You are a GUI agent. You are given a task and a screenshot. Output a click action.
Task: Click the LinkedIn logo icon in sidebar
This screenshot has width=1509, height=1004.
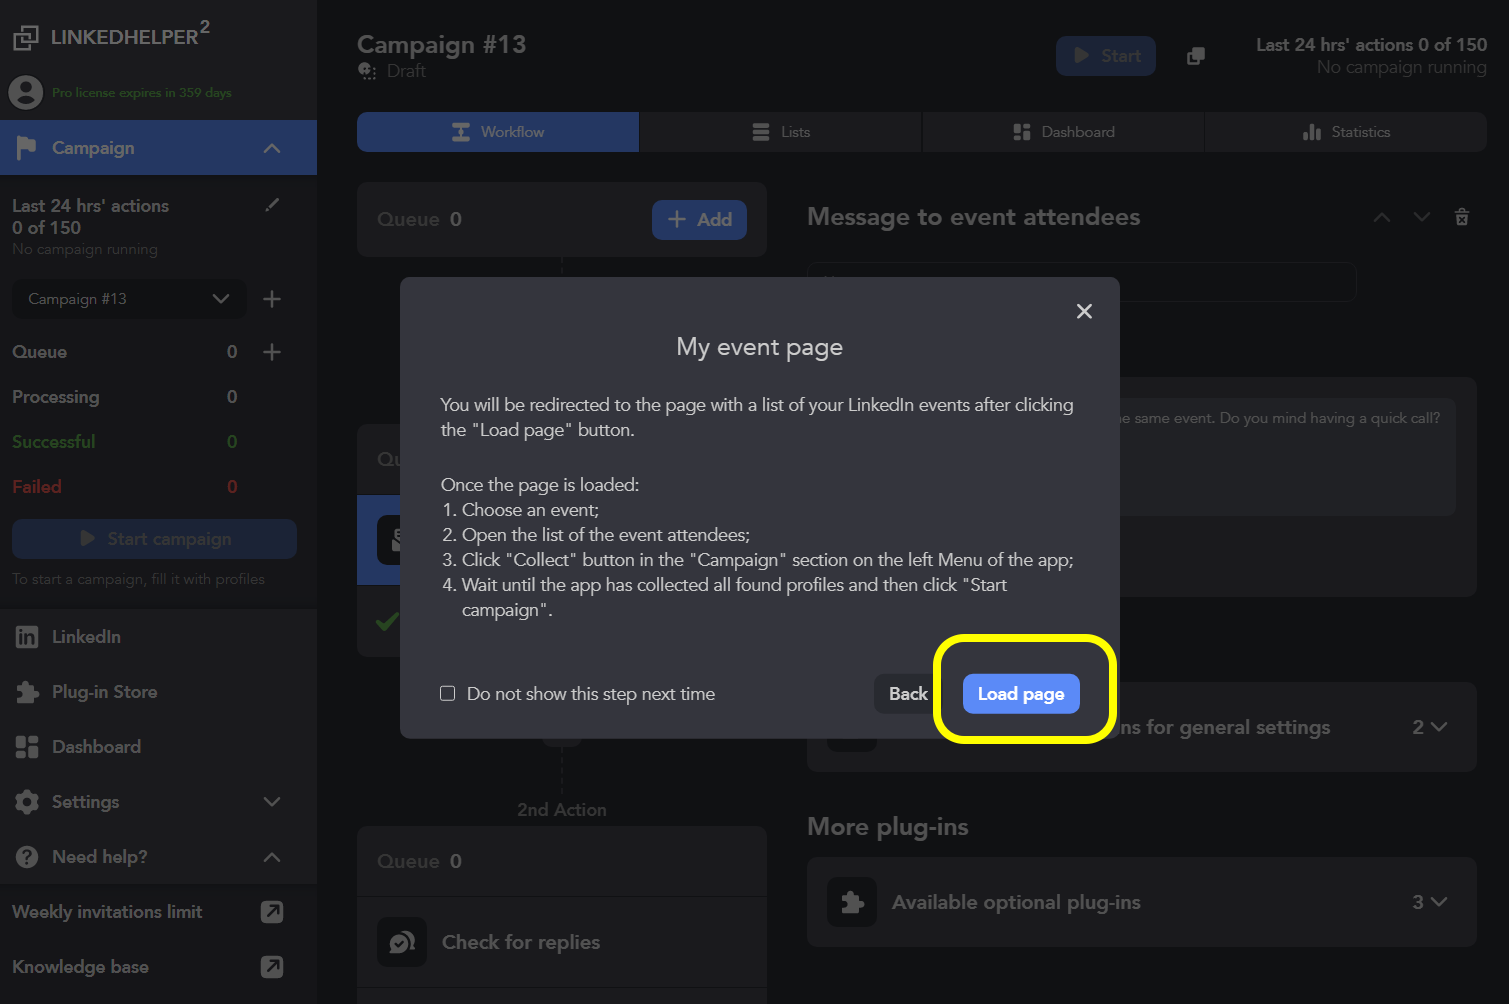[27, 637]
